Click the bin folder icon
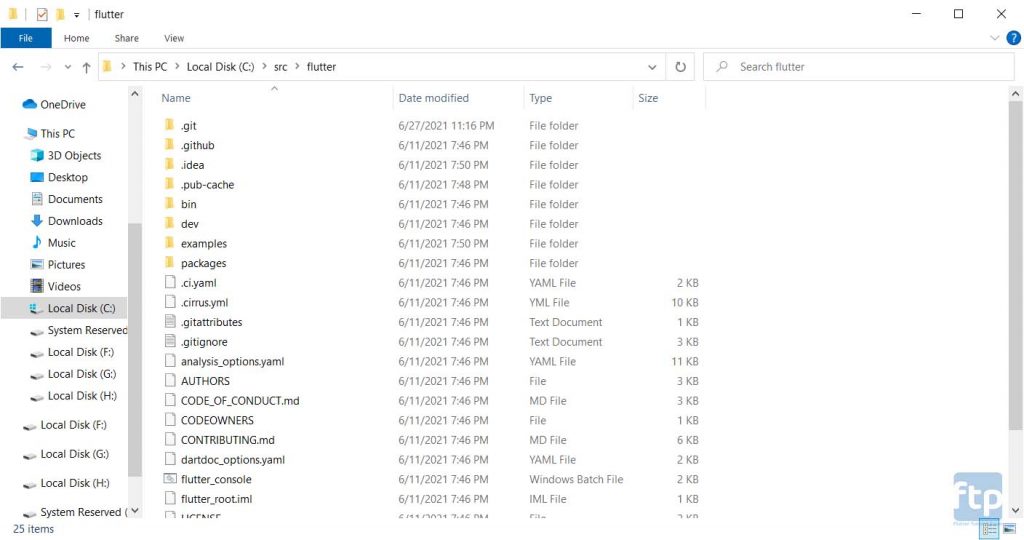This screenshot has height=540, width=1024. pyautogui.click(x=170, y=203)
